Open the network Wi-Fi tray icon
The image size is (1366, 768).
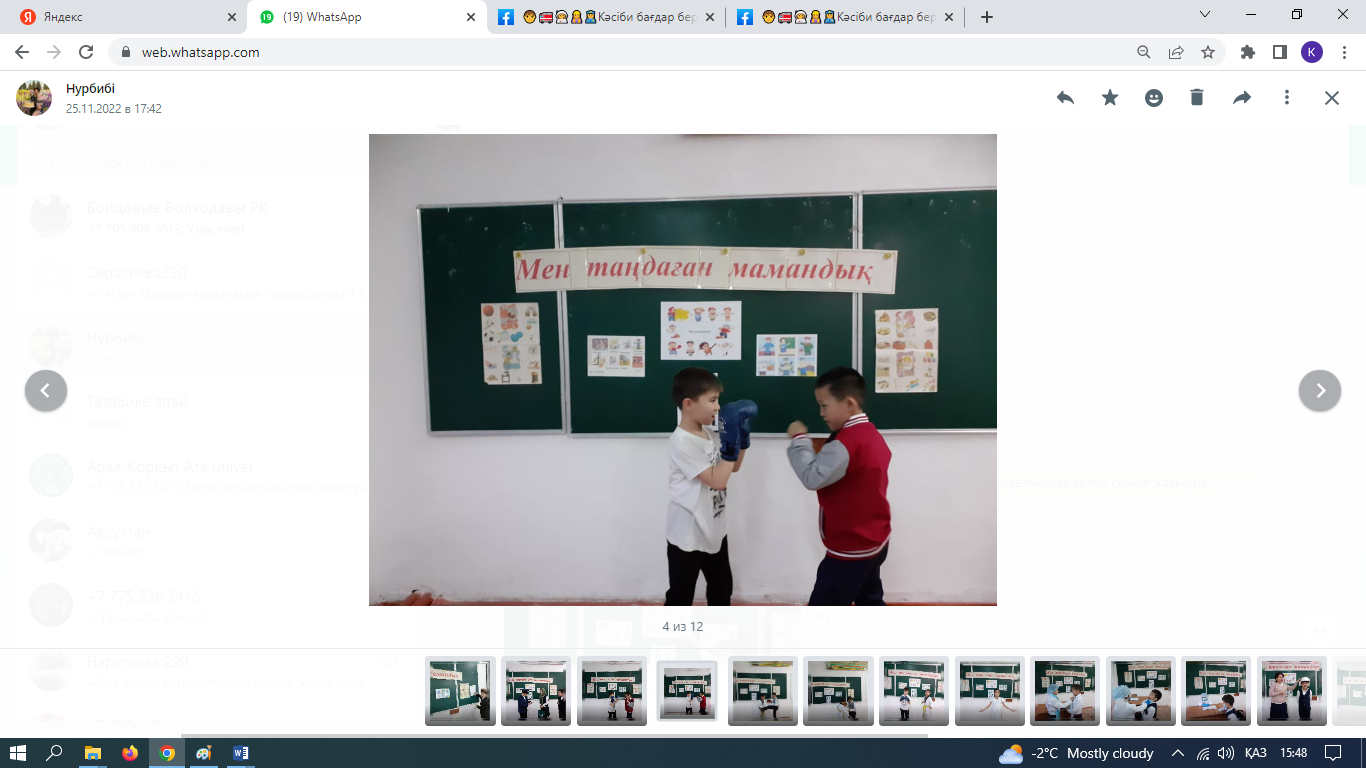[x=1203, y=753]
